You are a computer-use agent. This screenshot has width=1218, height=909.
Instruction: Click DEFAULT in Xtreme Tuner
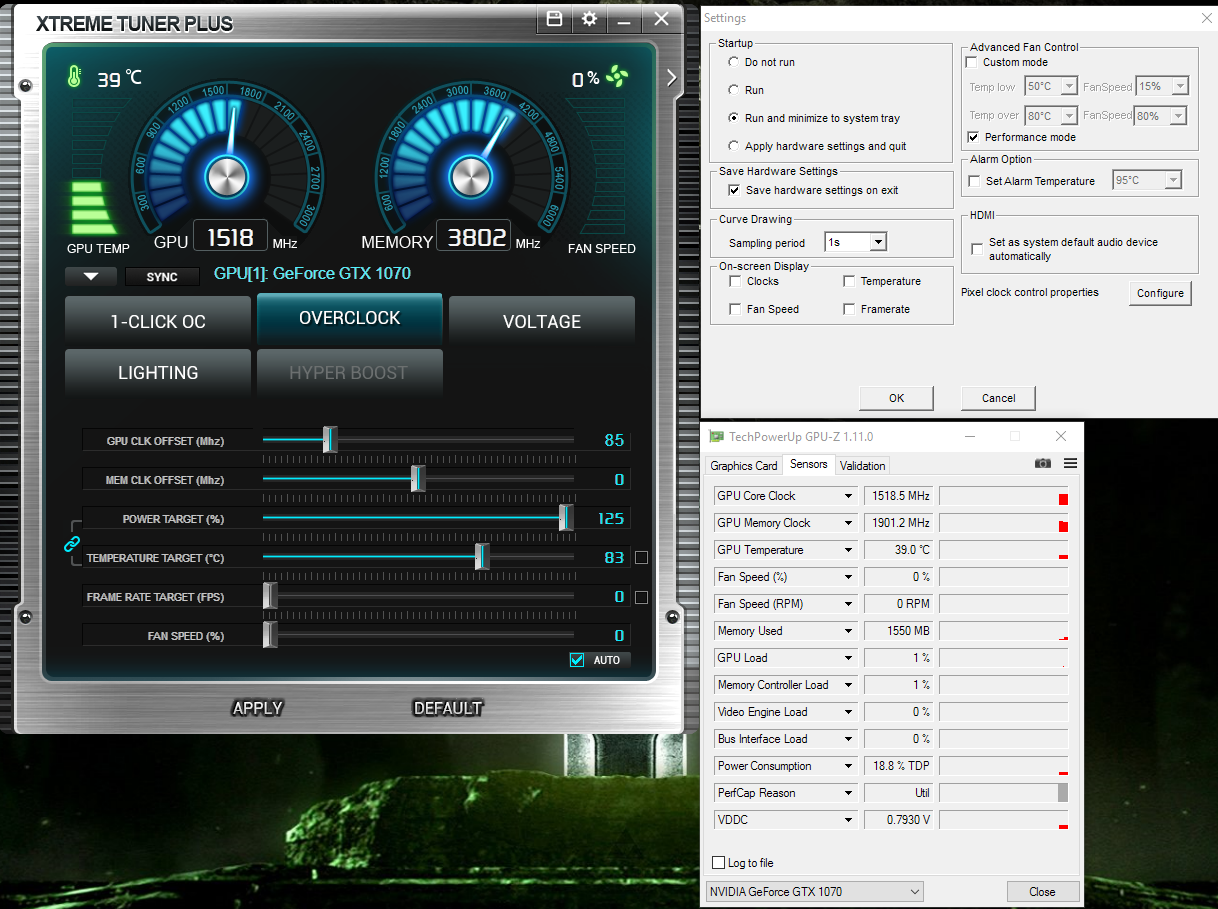448,708
